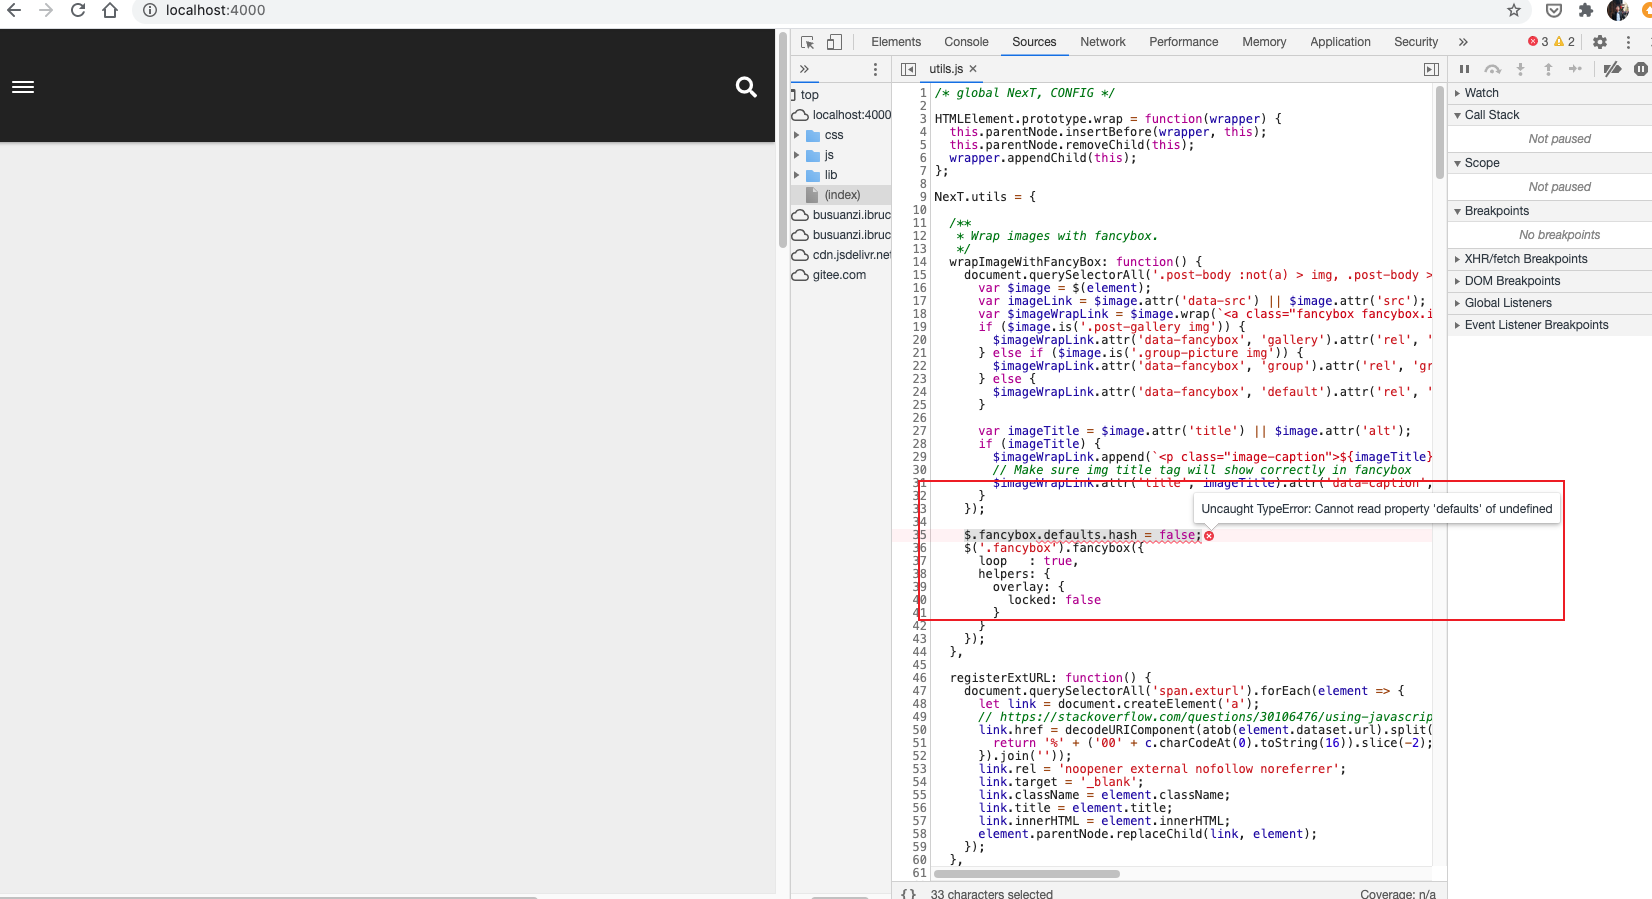Expand XHR/fetch Breakpoints section
The width and height of the screenshot is (1652, 899).
(1550, 259)
